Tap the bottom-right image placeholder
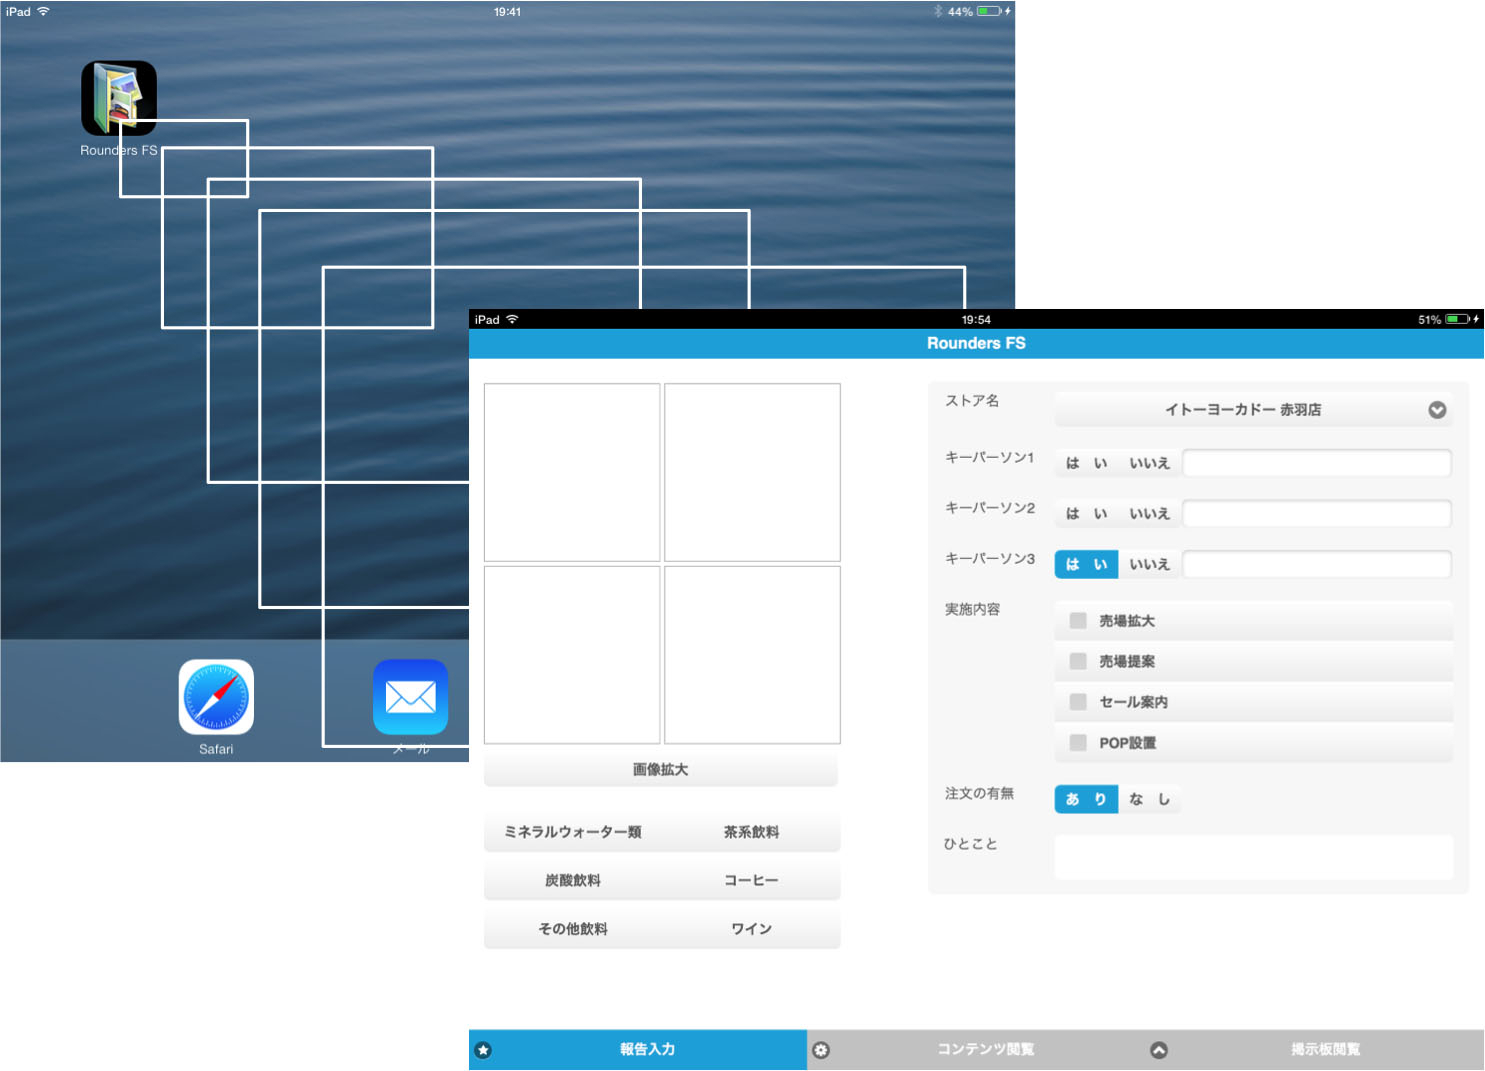The width and height of the screenshot is (1485, 1071). (752, 655)
